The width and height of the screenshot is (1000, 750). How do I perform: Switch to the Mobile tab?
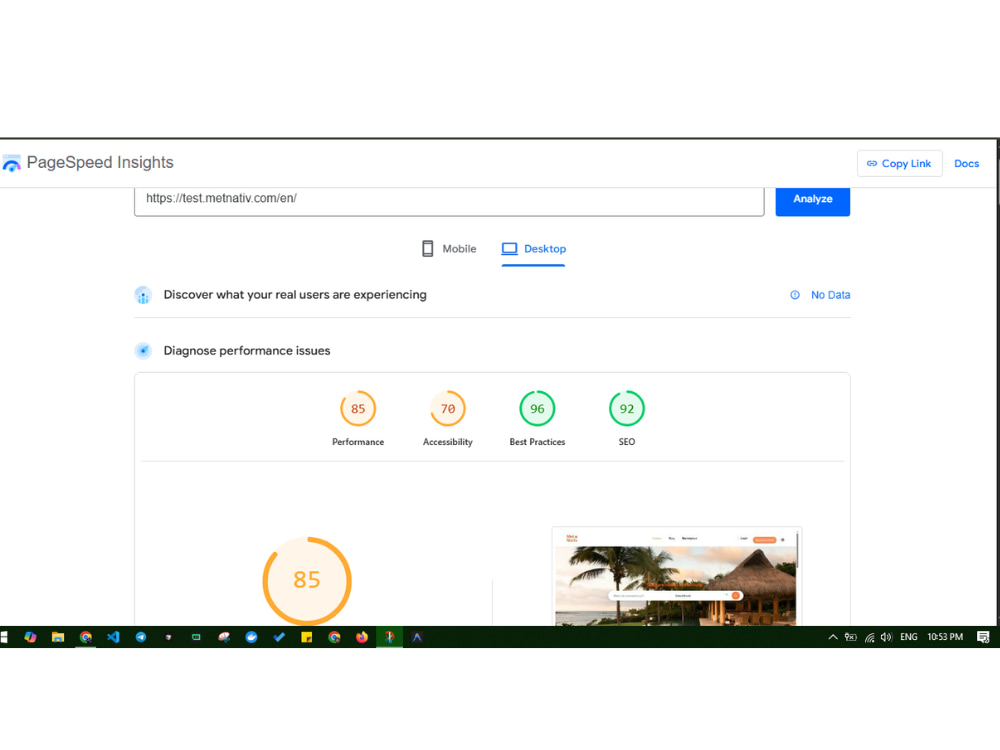tap(449, 249)
